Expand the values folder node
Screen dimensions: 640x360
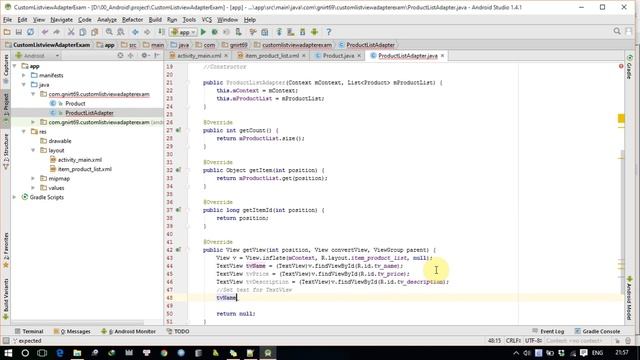[33, 188]
